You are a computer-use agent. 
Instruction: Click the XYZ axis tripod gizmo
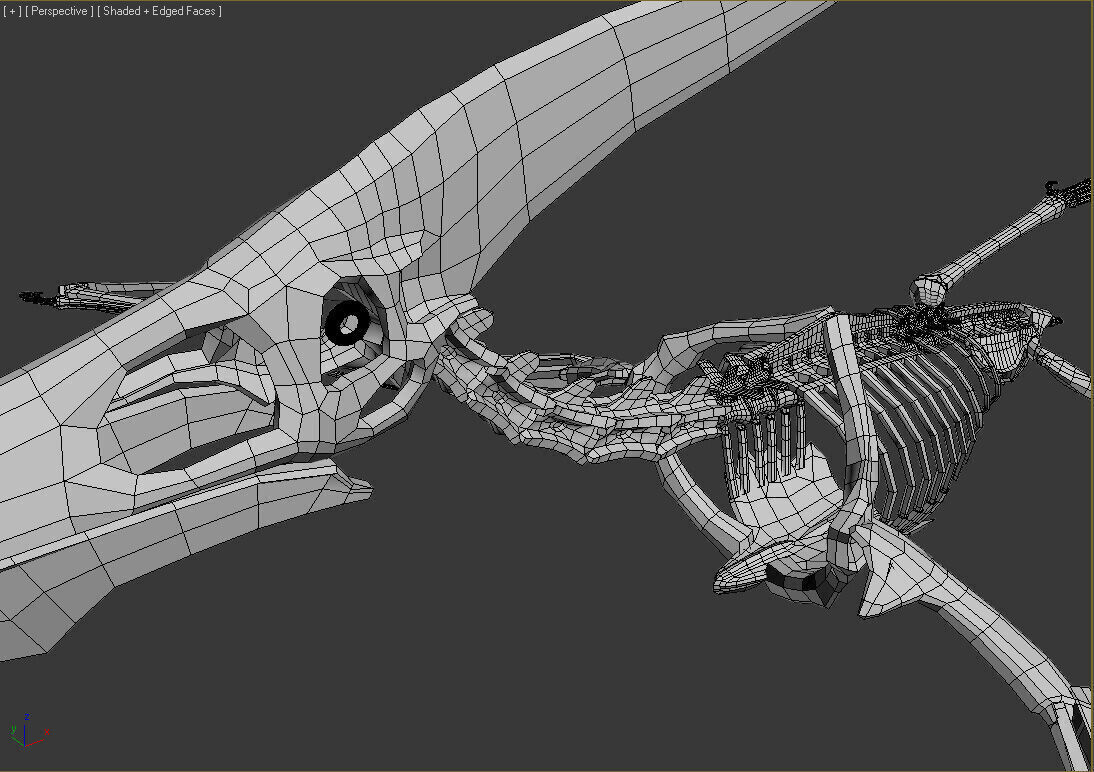coord(29,731)
